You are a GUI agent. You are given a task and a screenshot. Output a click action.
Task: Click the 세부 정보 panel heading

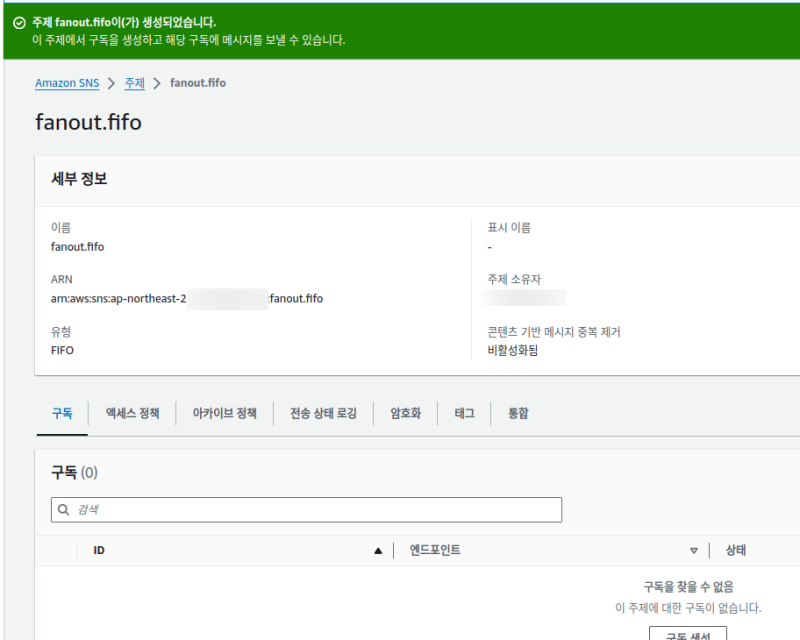point(79,179)
